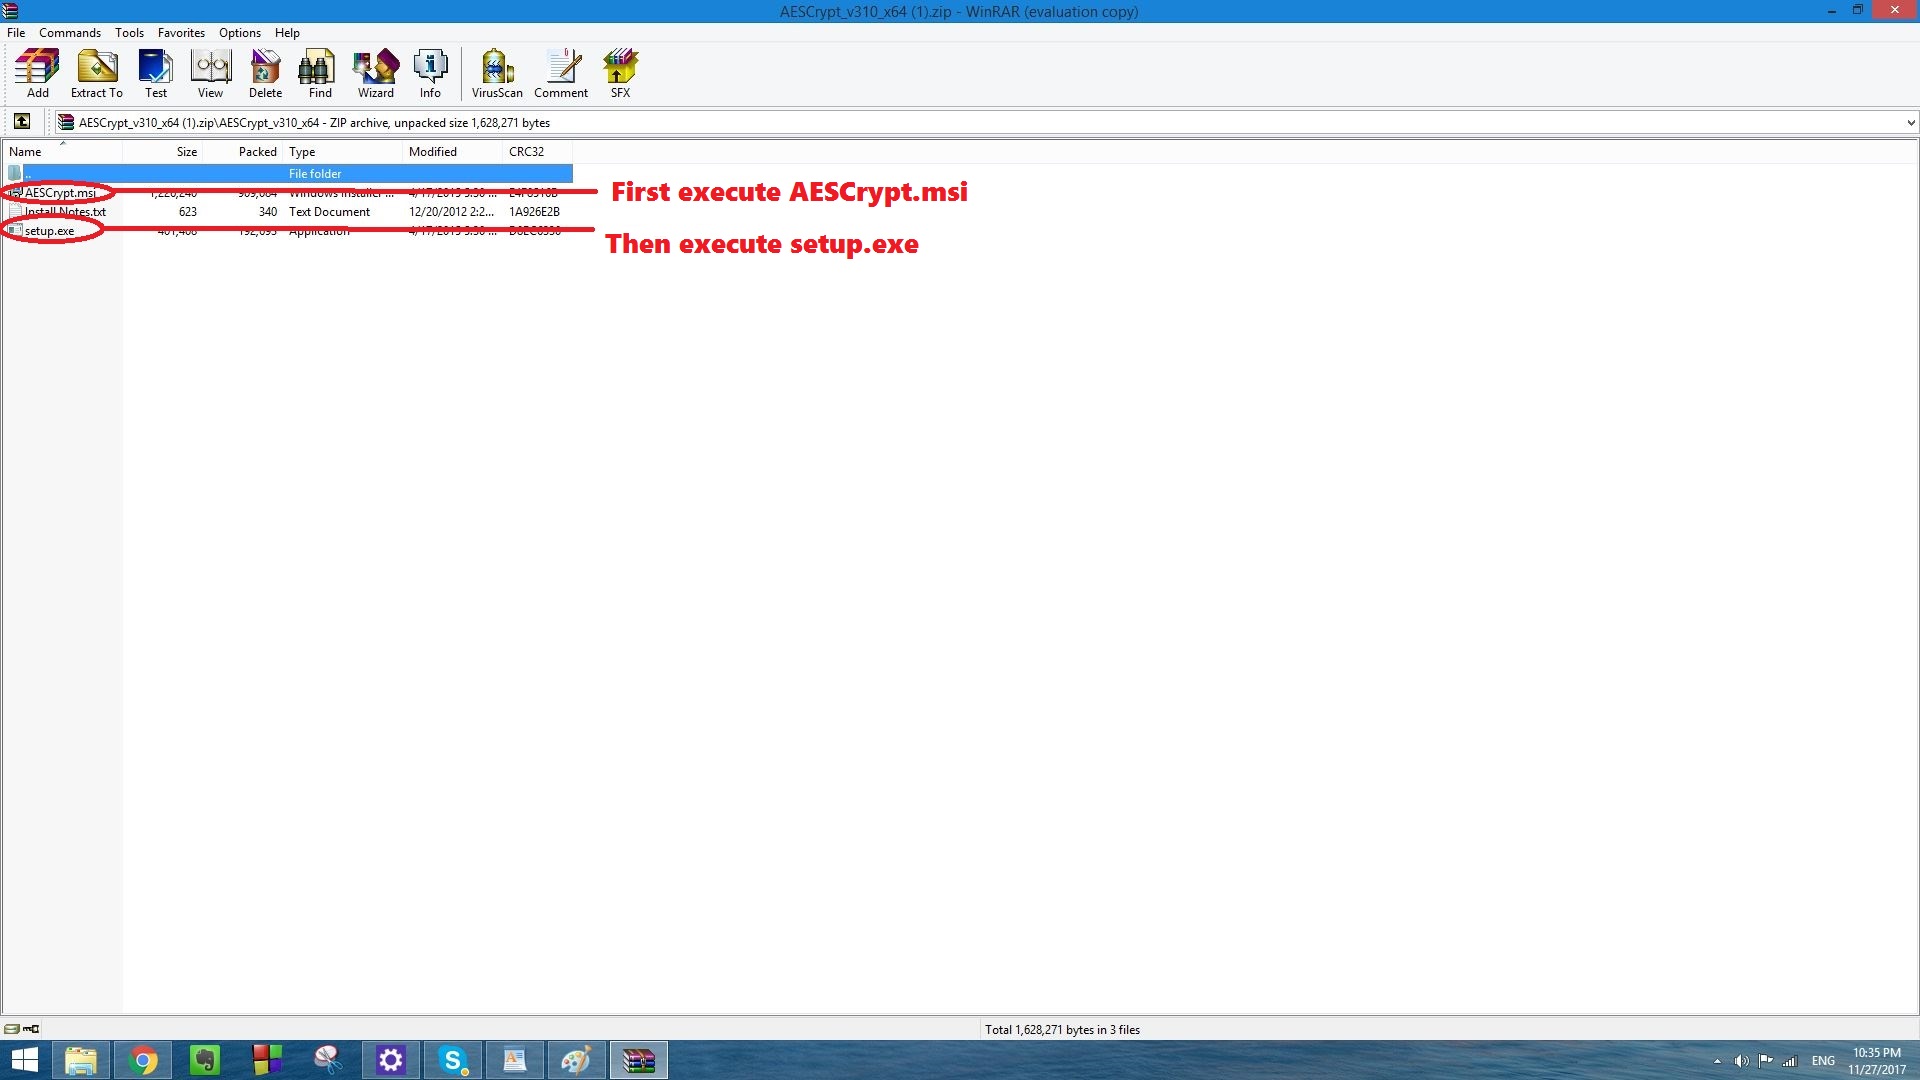Open the colorful blocks app in taskbar
Screen dimensions: 1920x1080
click(267, 1060)
